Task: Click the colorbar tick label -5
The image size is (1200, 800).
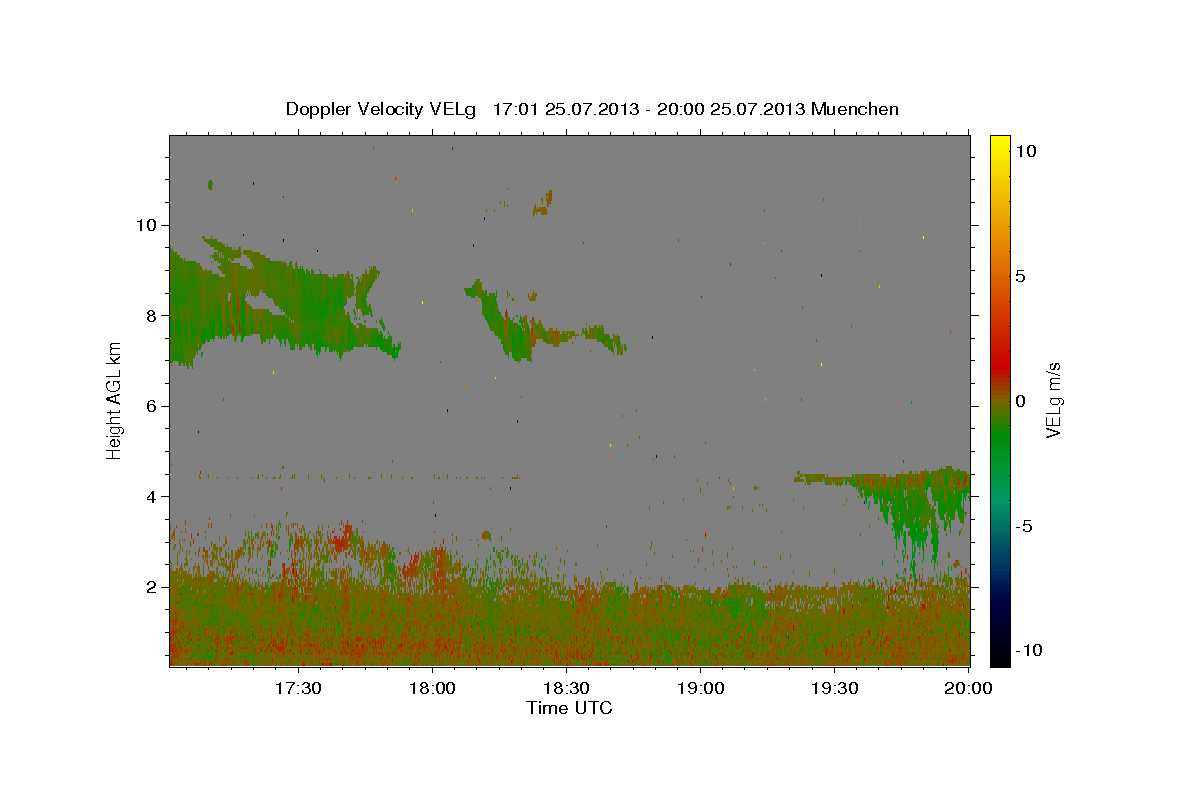Action: pyautogui.click(x=1025, y=526)
